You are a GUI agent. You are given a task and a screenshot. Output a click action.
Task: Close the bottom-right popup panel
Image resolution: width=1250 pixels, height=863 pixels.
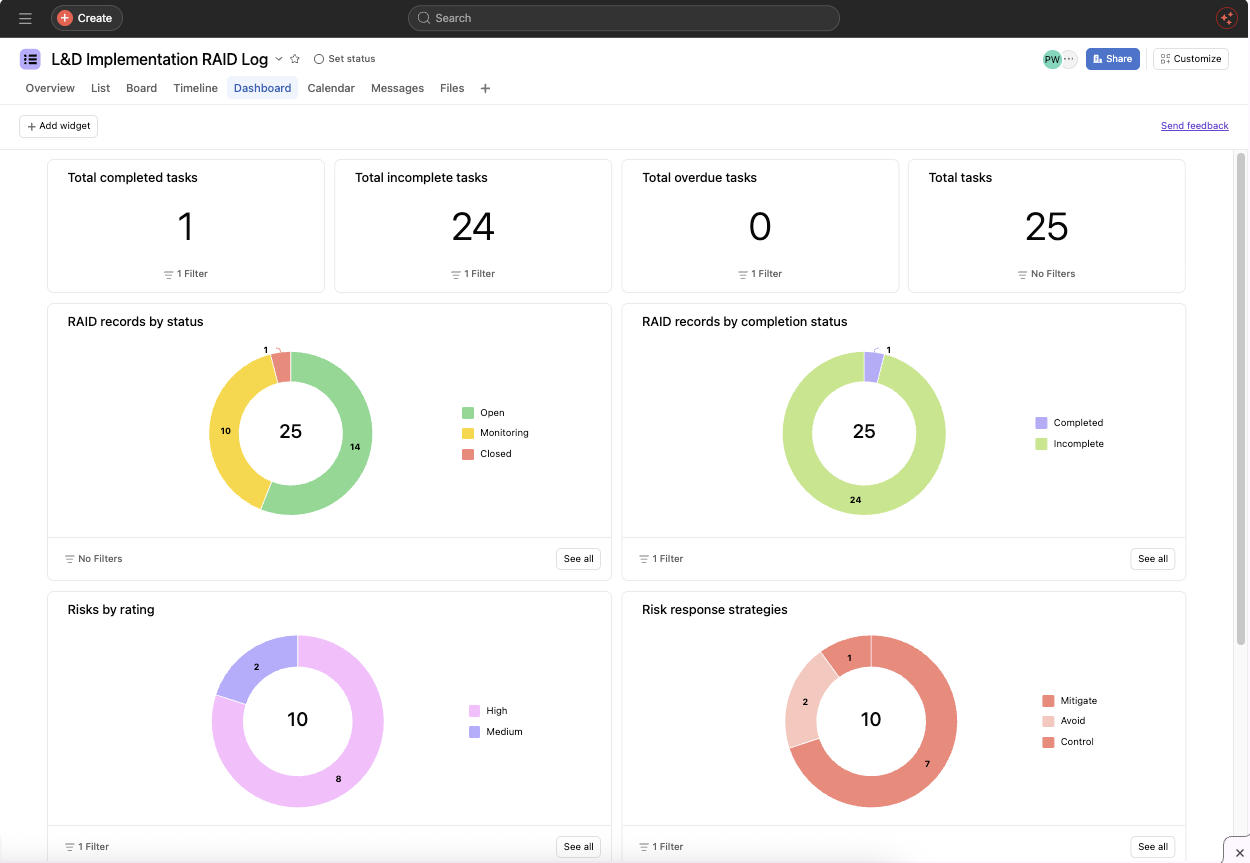(1239, 852)
